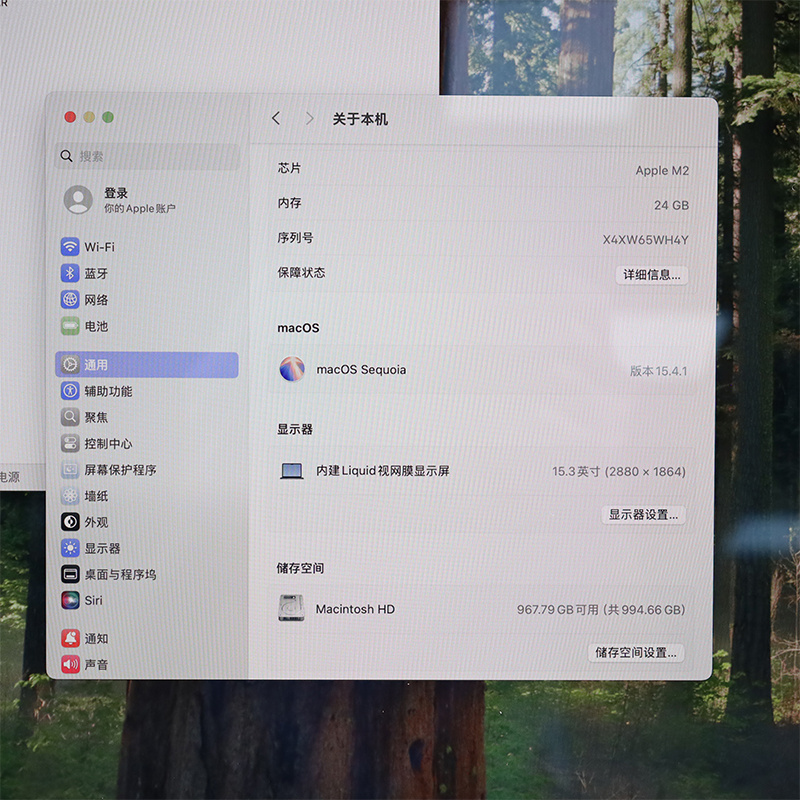Screen dimensions: 800x800
Task: Click the bold "macOS" section heading
Action: click(298, 328)
